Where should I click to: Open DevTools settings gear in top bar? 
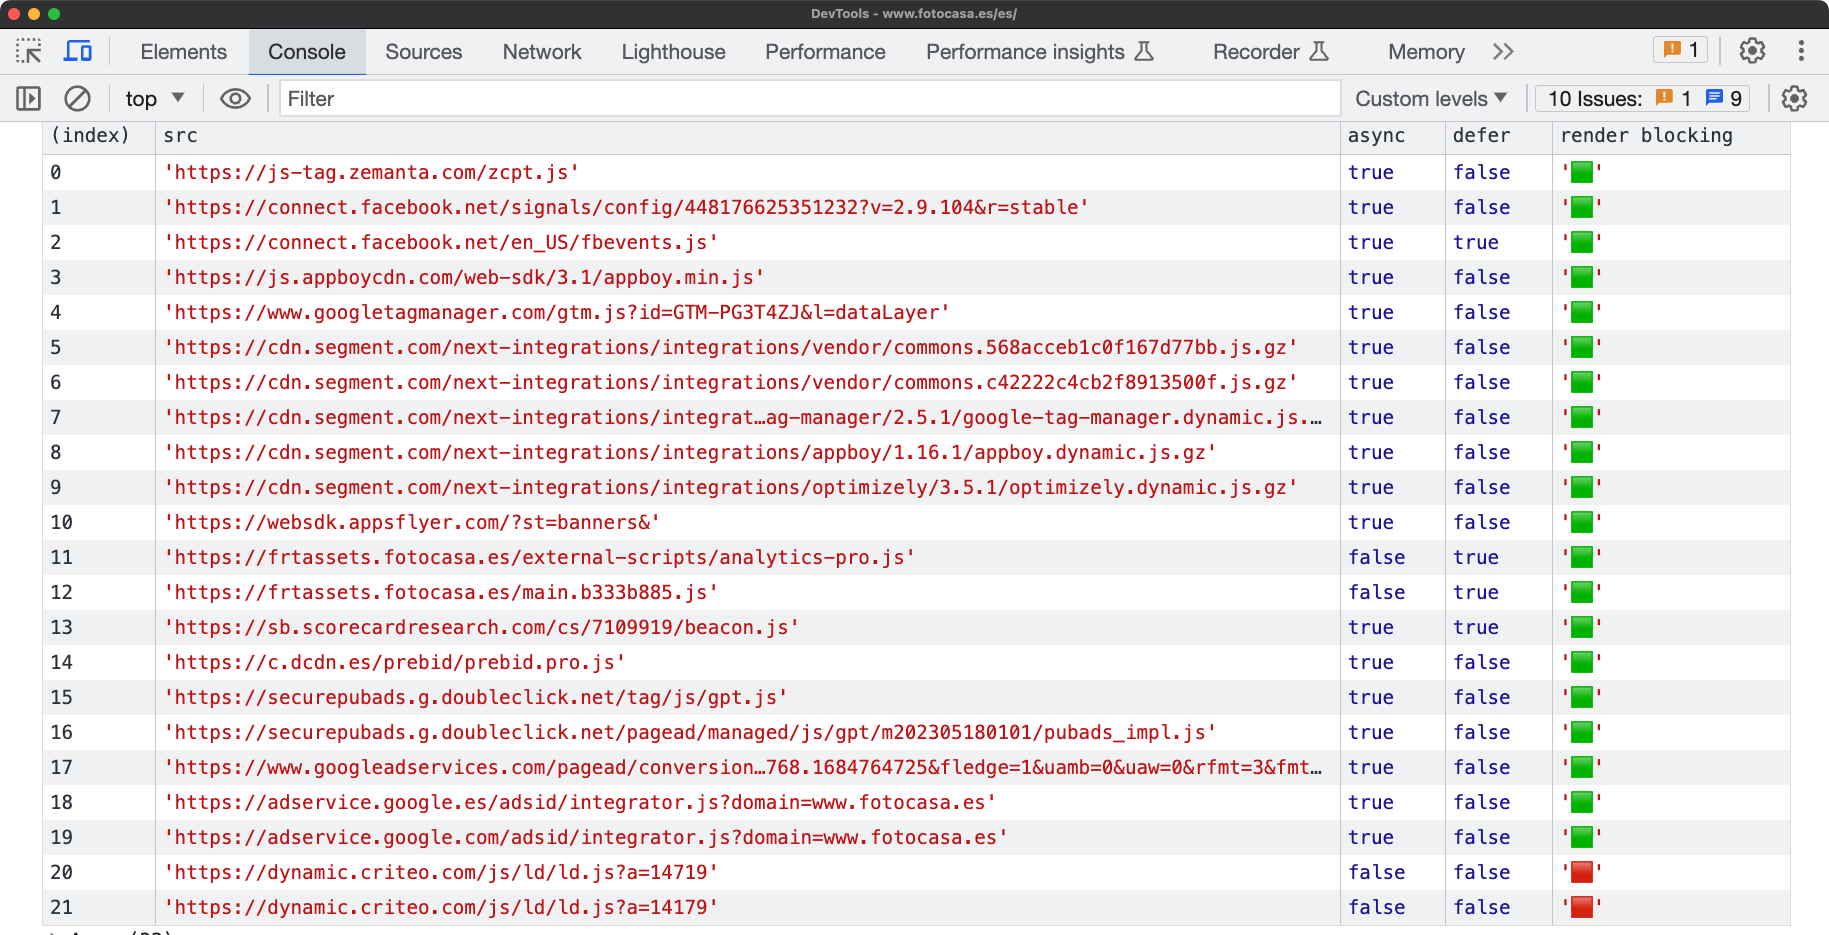1752,51
